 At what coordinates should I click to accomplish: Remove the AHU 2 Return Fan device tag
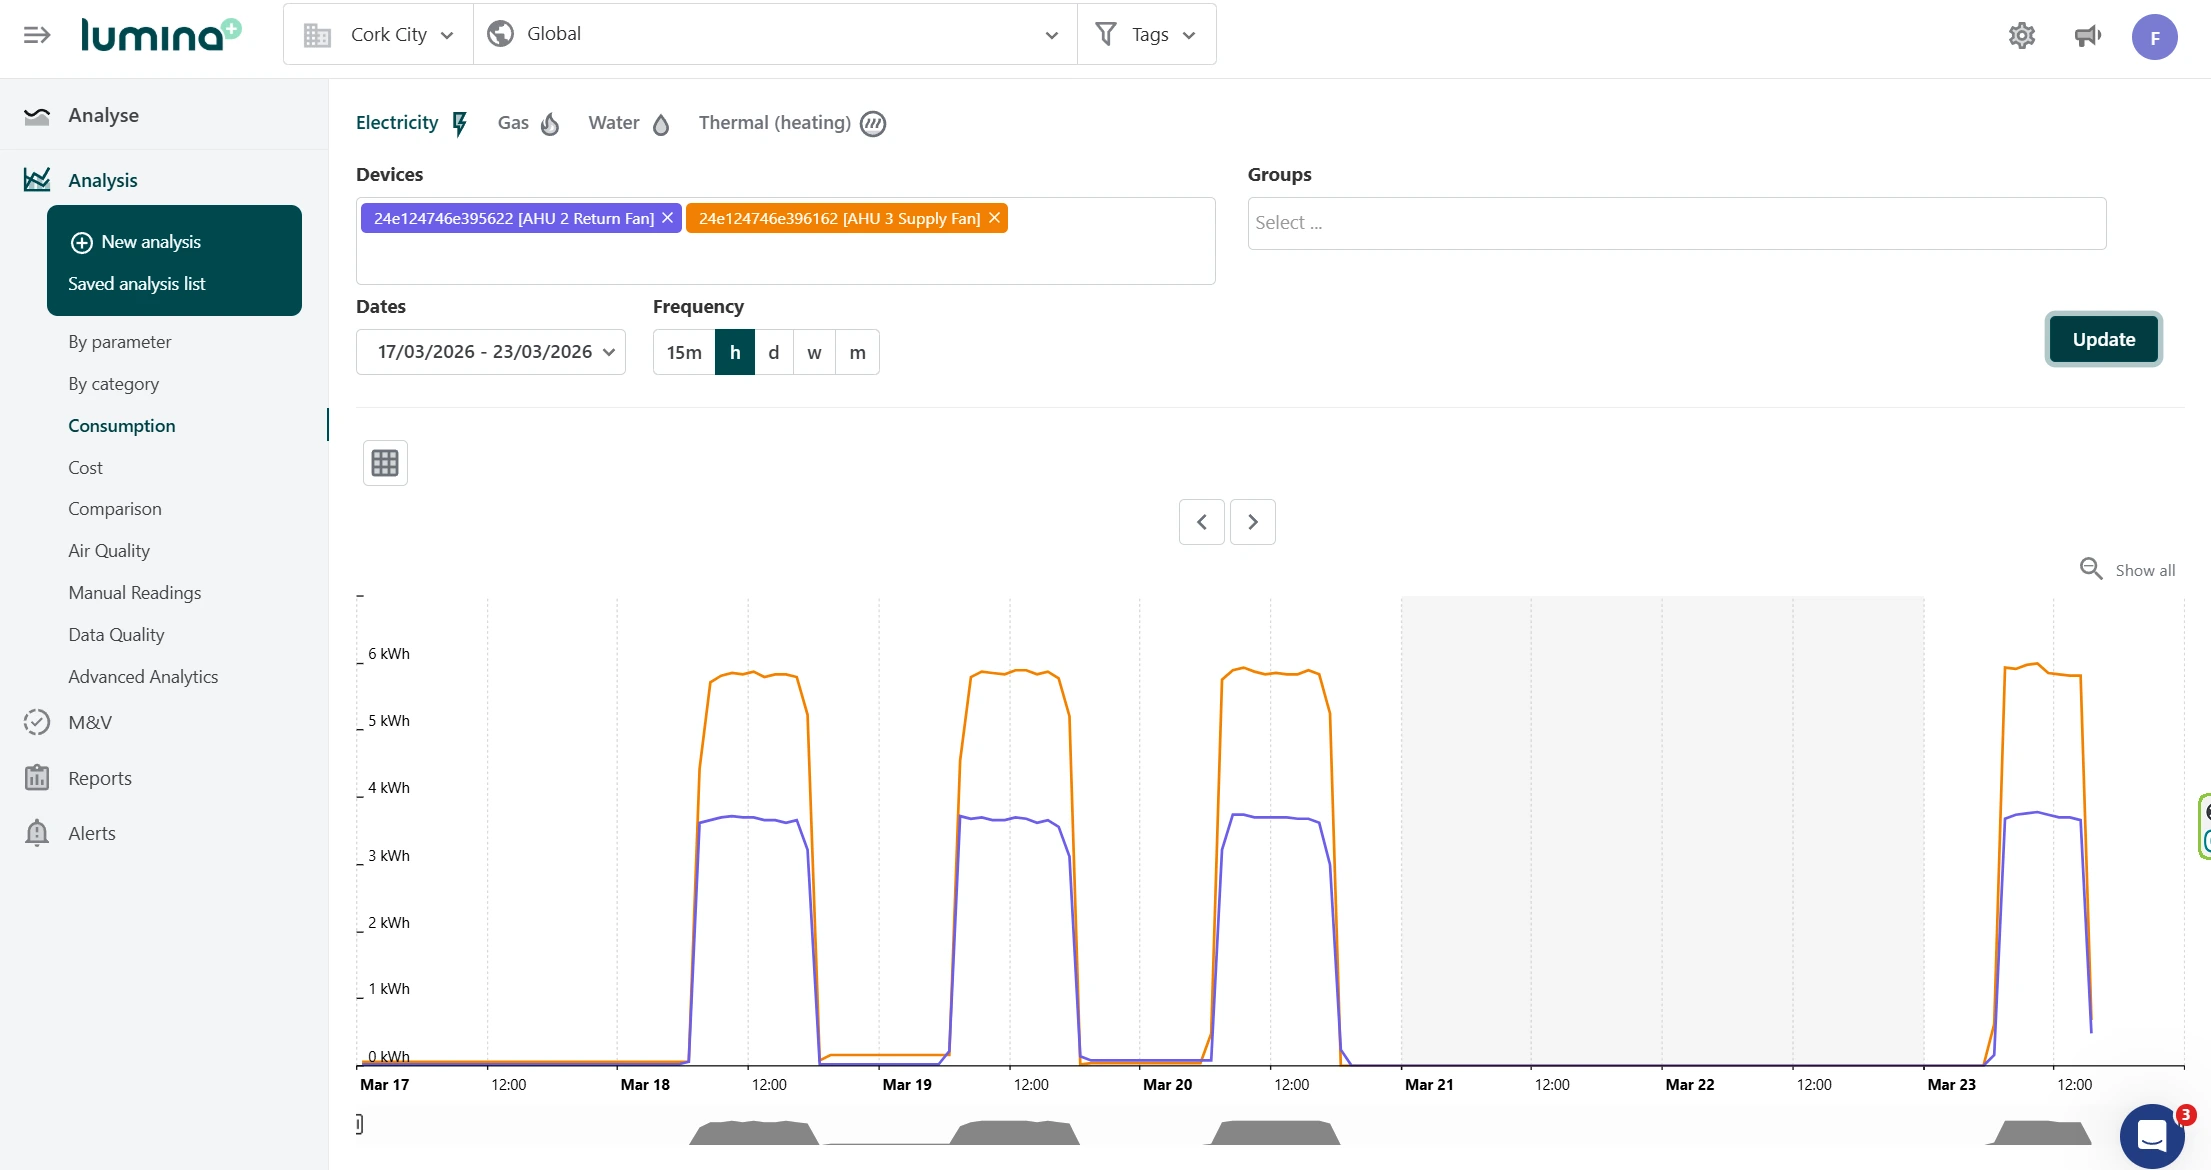point(668,218)
